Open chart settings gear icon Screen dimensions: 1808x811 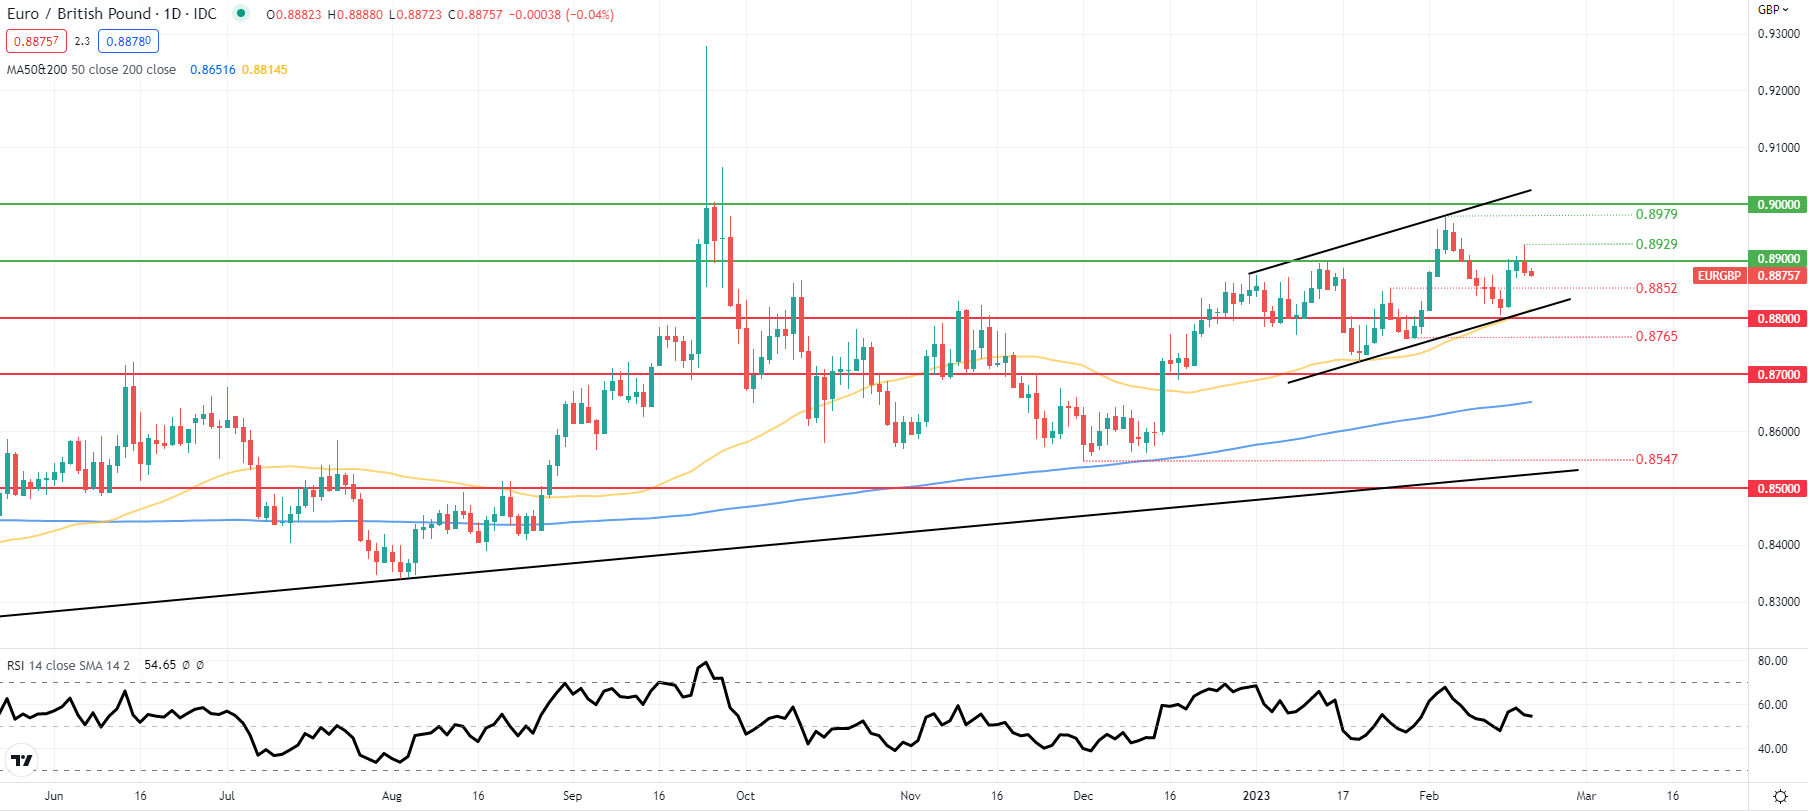click(x=1780, y=796)
